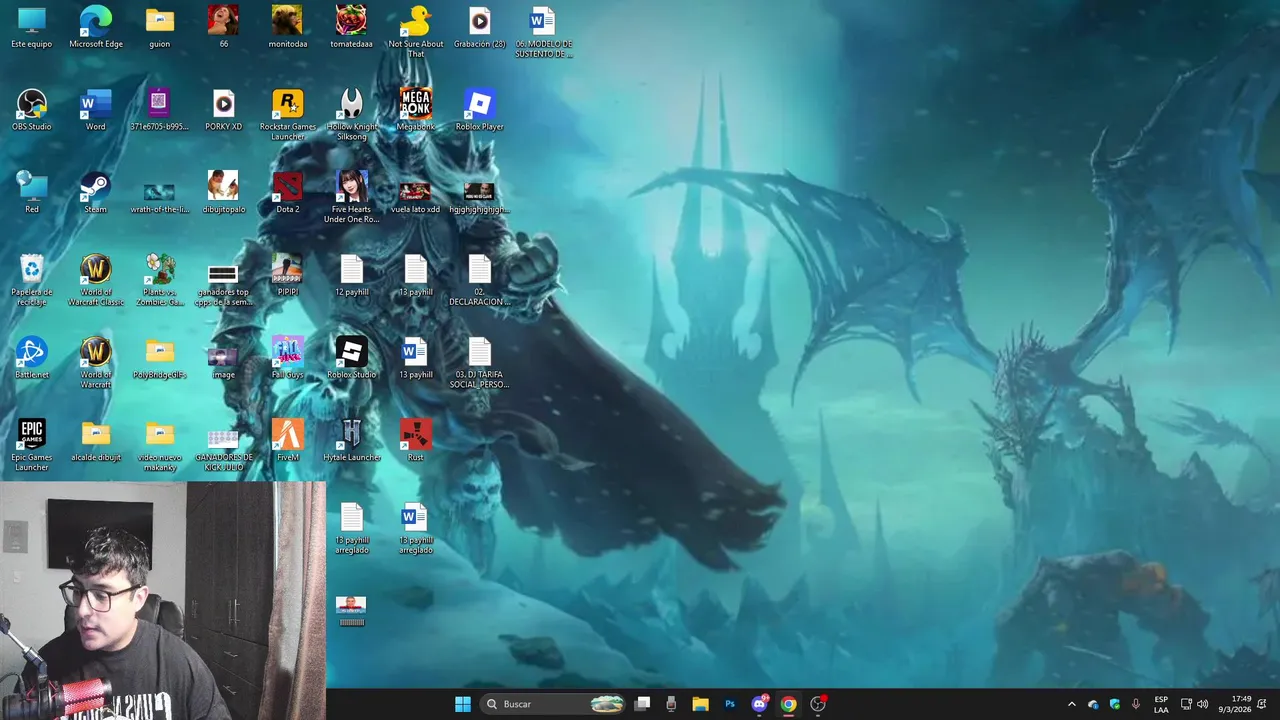Open the Red network icon
This screenshot has height=720, width=1280.
coord(32,193)
